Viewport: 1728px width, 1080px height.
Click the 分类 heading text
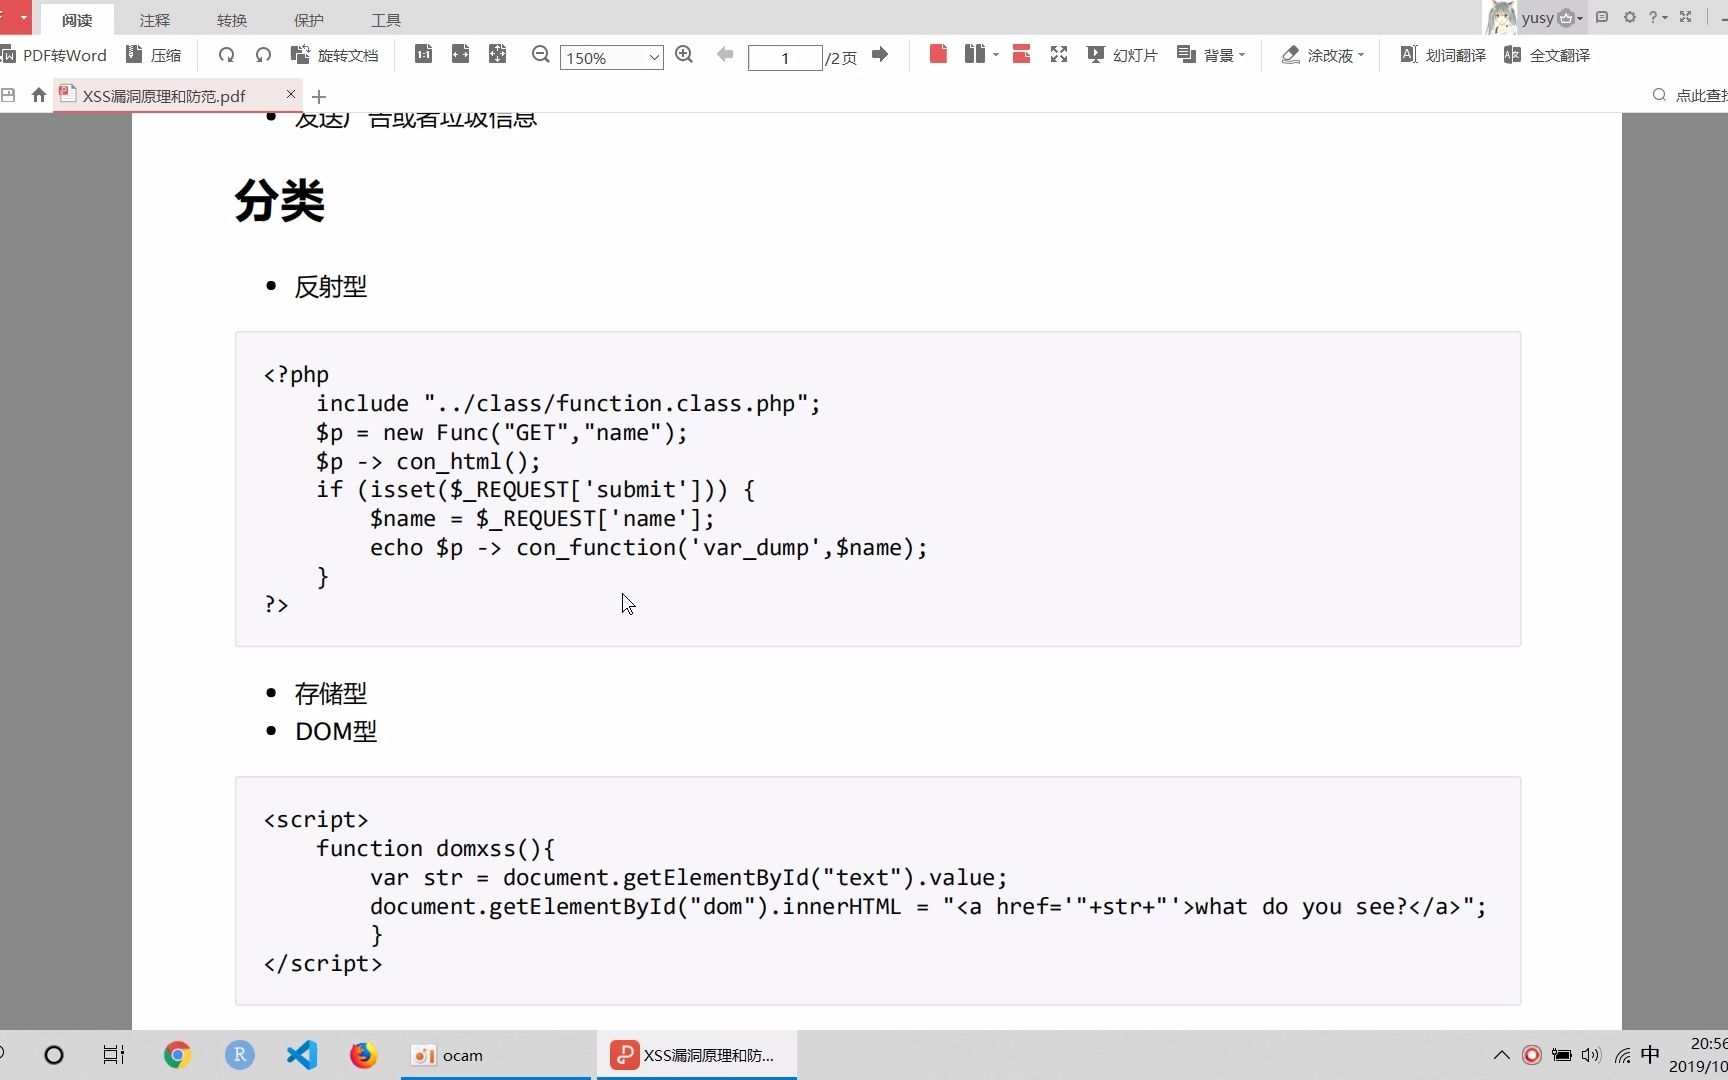[x=279, y=200]
